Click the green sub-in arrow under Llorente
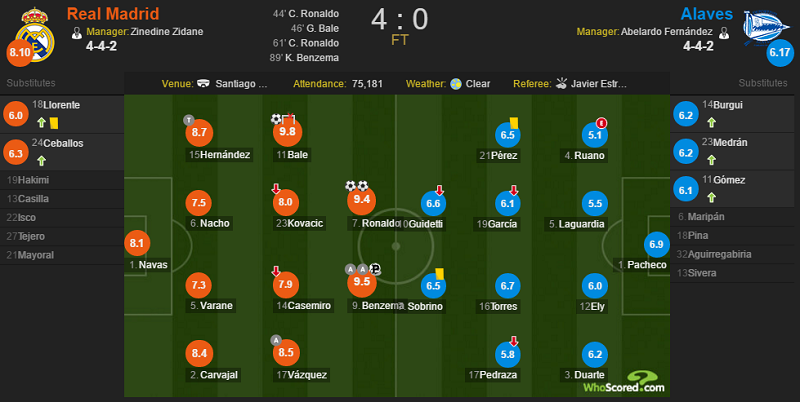The height and width of the screenshot is (402, 800). [x=41, y=123]
